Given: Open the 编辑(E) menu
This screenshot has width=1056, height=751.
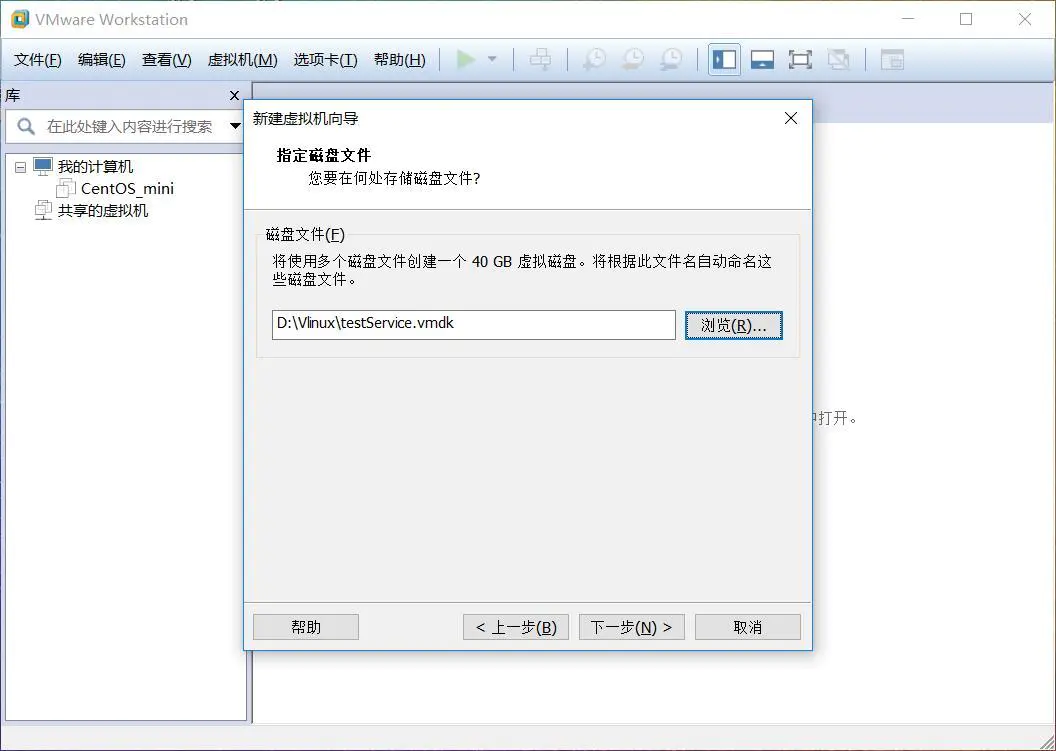Looking at the screenshot, I should [102, 60].
